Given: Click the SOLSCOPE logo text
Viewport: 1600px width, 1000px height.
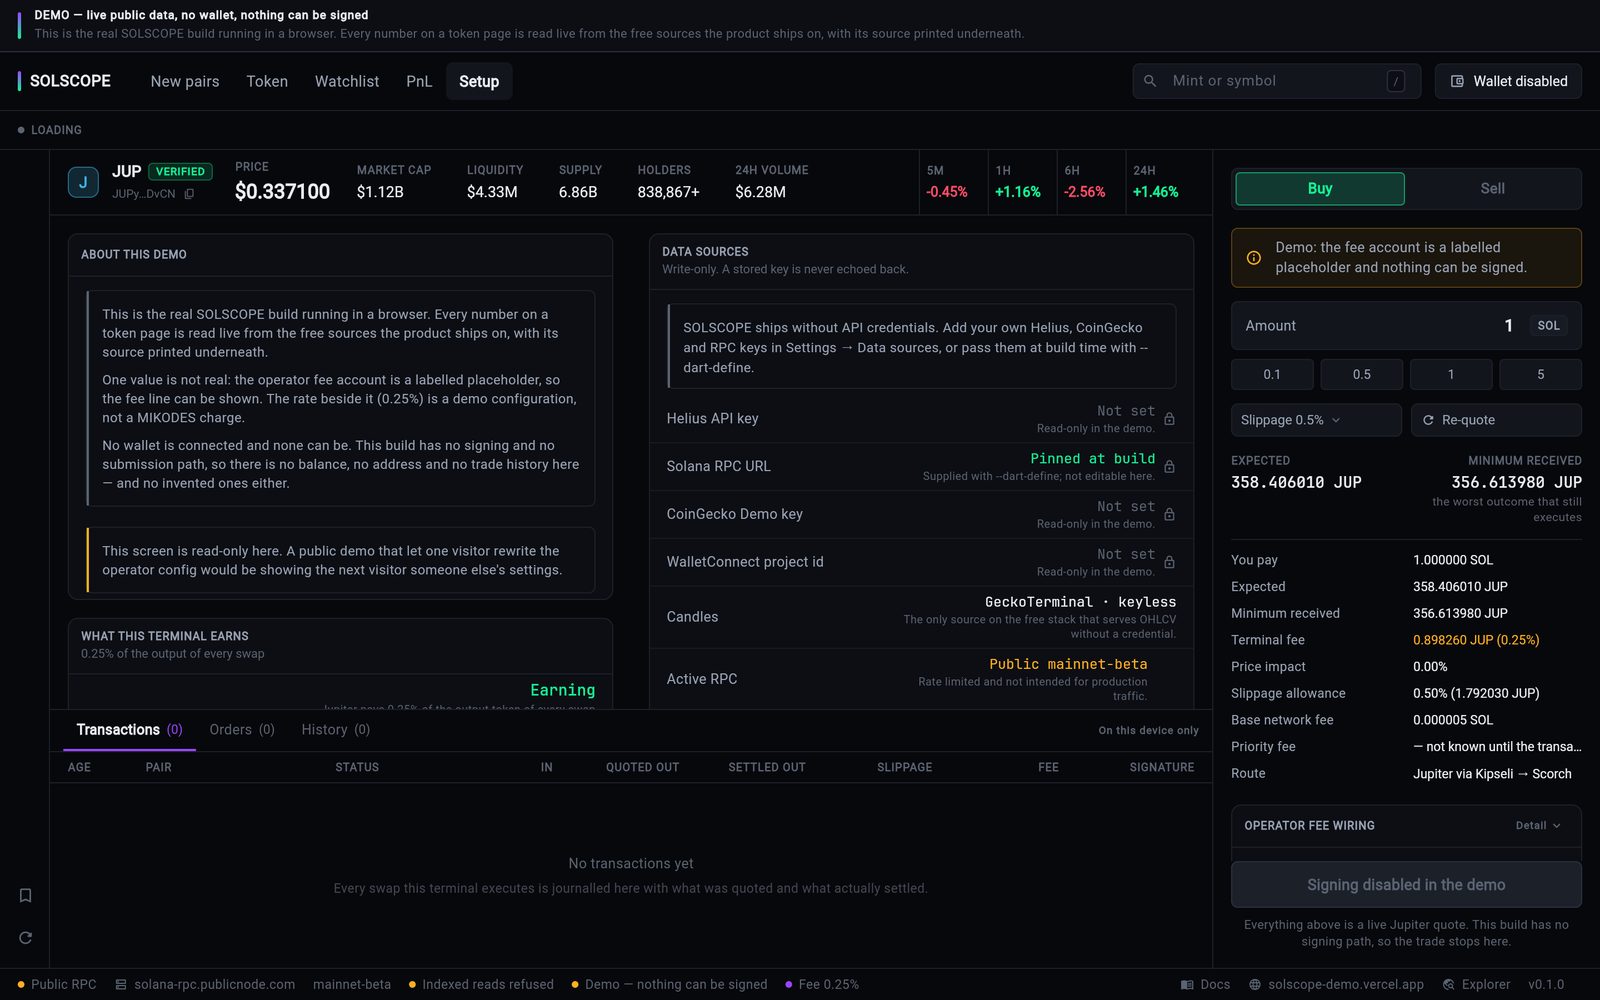Looking at the screenshot, I should [70, 81].
